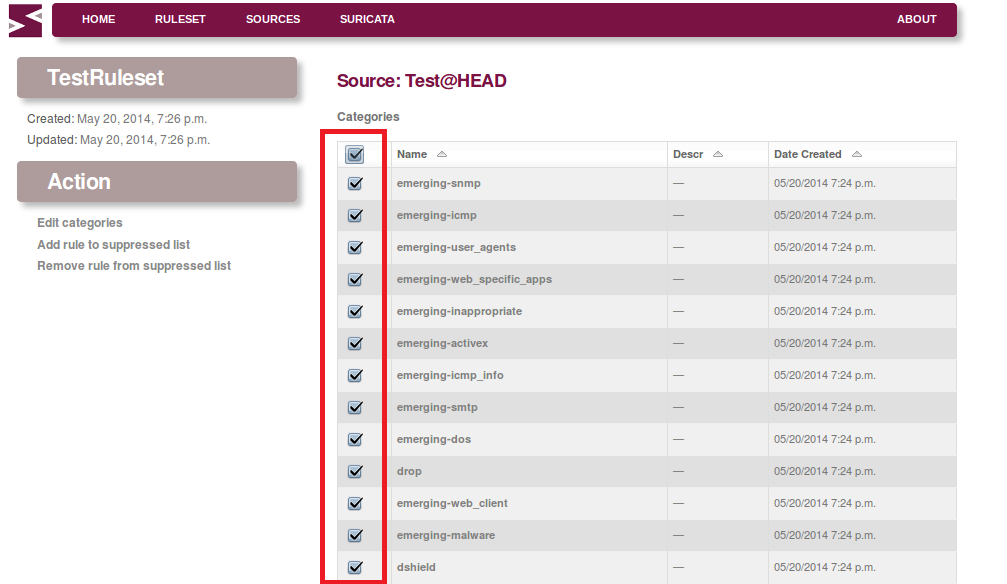Open the emerging-smtp category link
The height and width of the screenshot is (584, 1007).
437,407
